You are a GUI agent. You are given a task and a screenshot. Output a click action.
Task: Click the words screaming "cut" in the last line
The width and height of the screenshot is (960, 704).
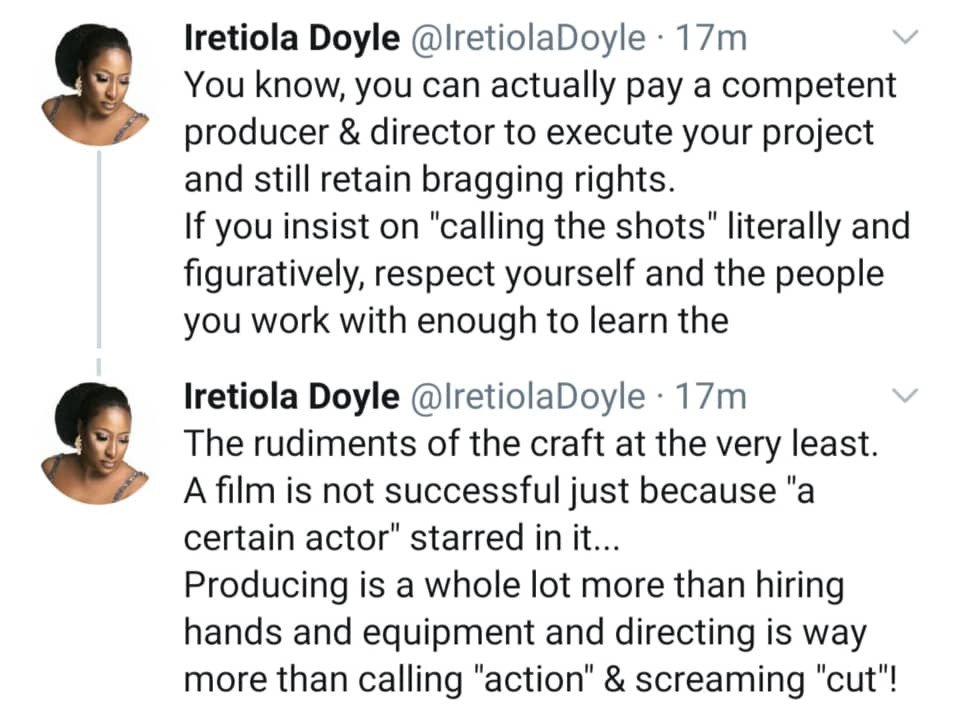click(765, 680)
